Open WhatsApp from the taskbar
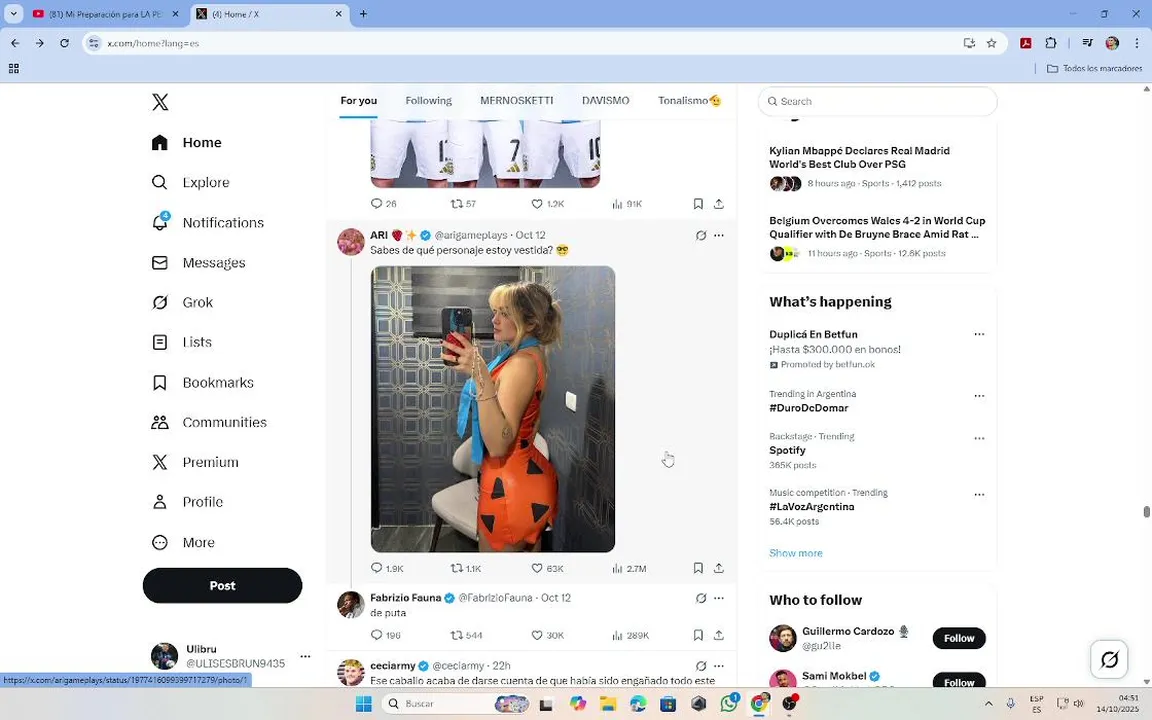1152x720 pixels. (729, 703)
